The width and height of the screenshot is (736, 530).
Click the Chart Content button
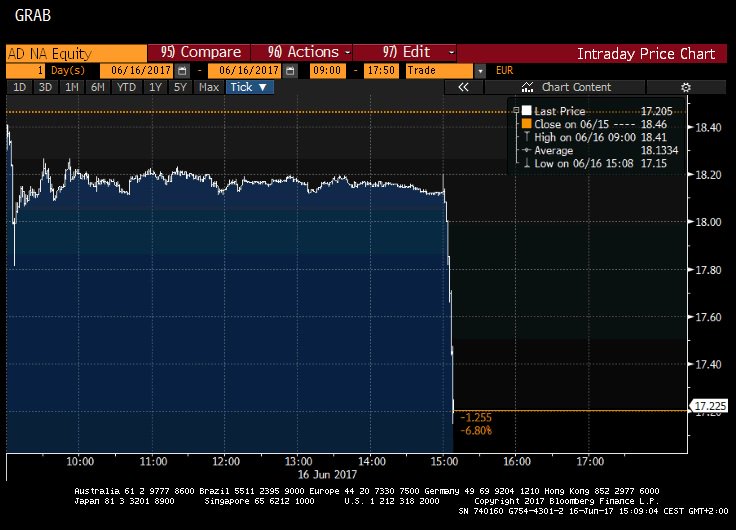pyautogui.click(x=566, y=87)
